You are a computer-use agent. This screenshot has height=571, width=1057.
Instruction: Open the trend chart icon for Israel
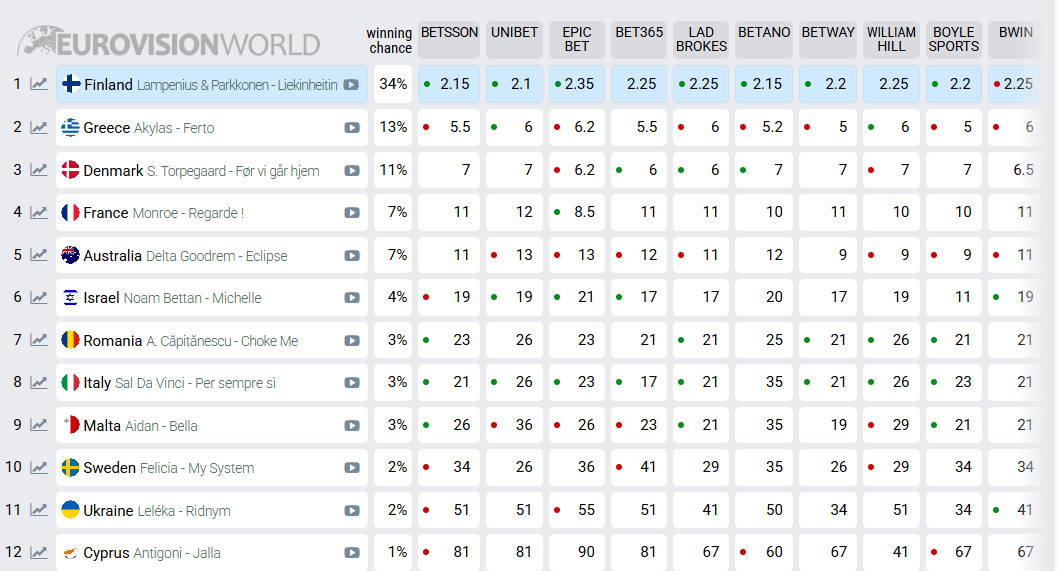click(39, 297)
